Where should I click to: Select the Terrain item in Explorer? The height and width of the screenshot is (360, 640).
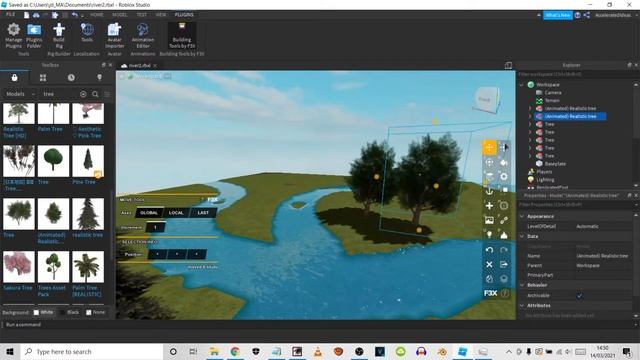(552, 100)
